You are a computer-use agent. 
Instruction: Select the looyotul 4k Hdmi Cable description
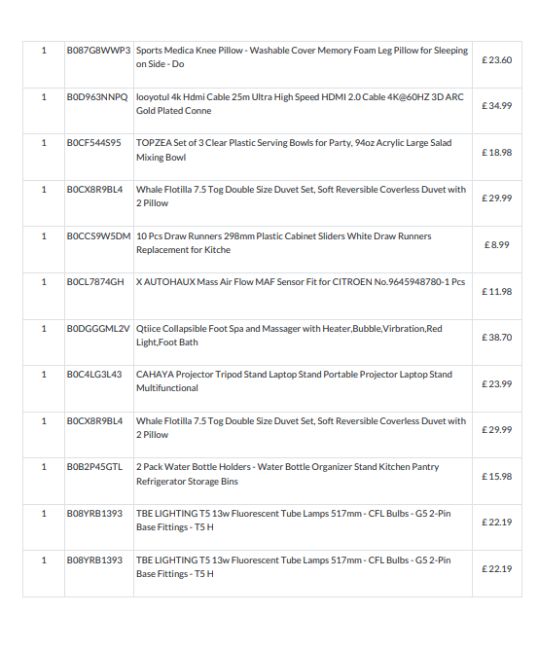[x=300, y=104]
